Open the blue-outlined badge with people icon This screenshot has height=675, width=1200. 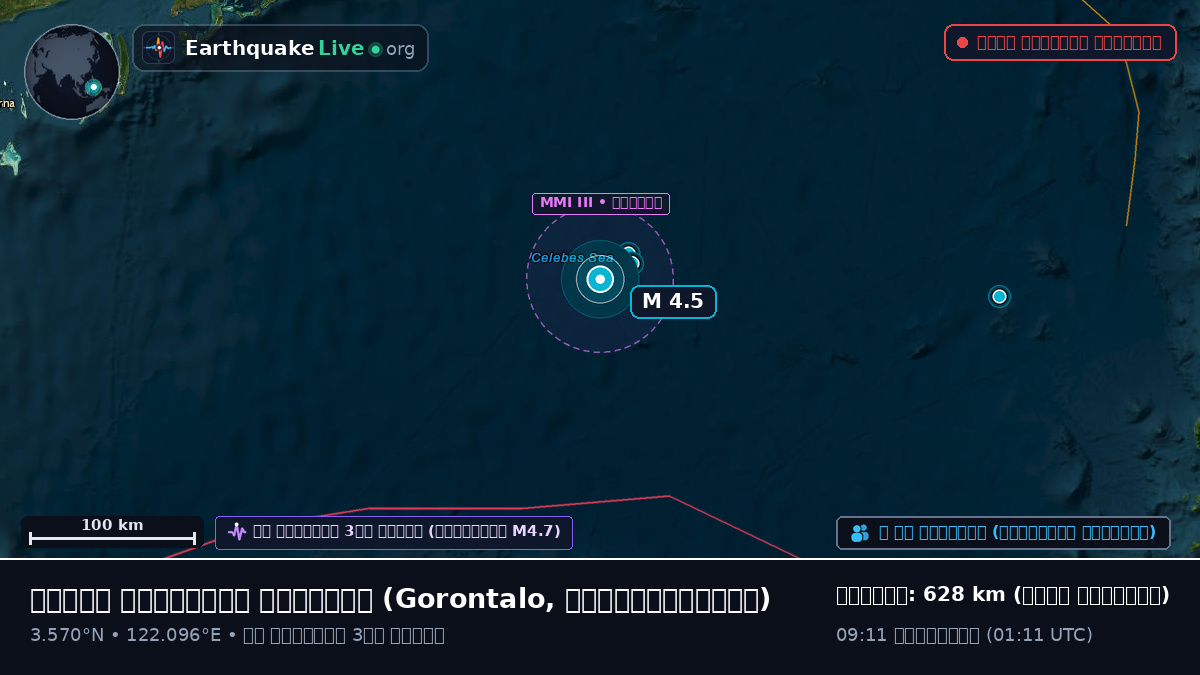click(x=1003, y=533)
